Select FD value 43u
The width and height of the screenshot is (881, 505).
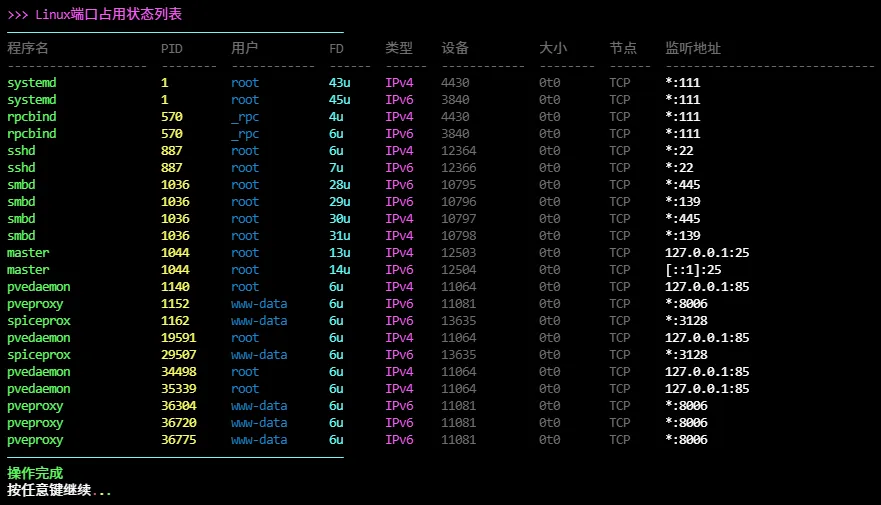(339, 83)
